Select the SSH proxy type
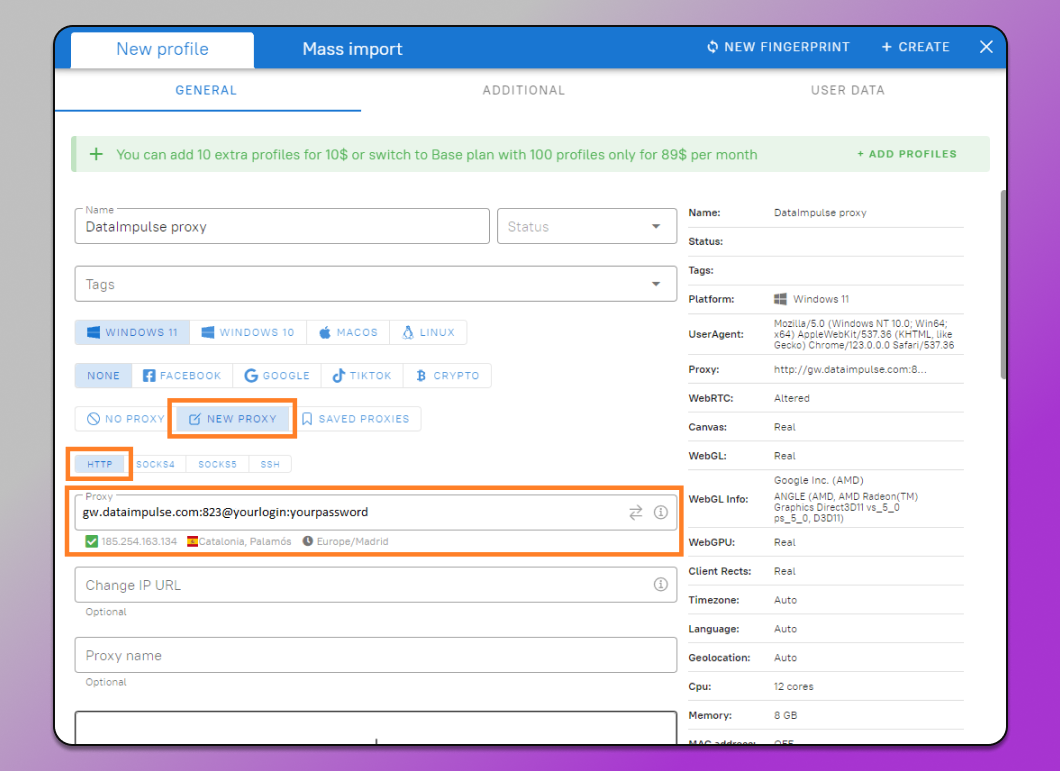 270,464
